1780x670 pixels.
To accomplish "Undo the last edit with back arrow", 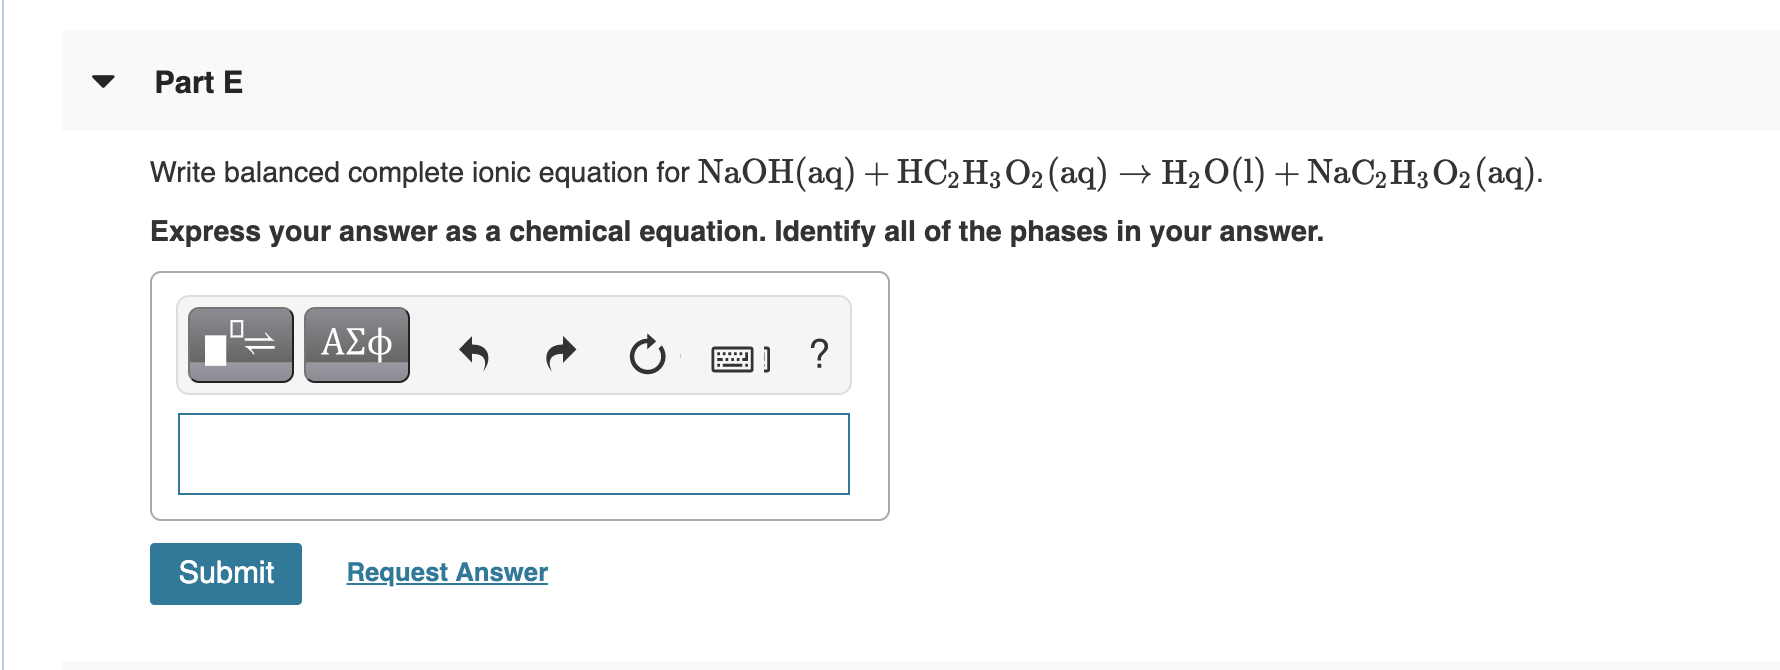I will click(474, 352).
